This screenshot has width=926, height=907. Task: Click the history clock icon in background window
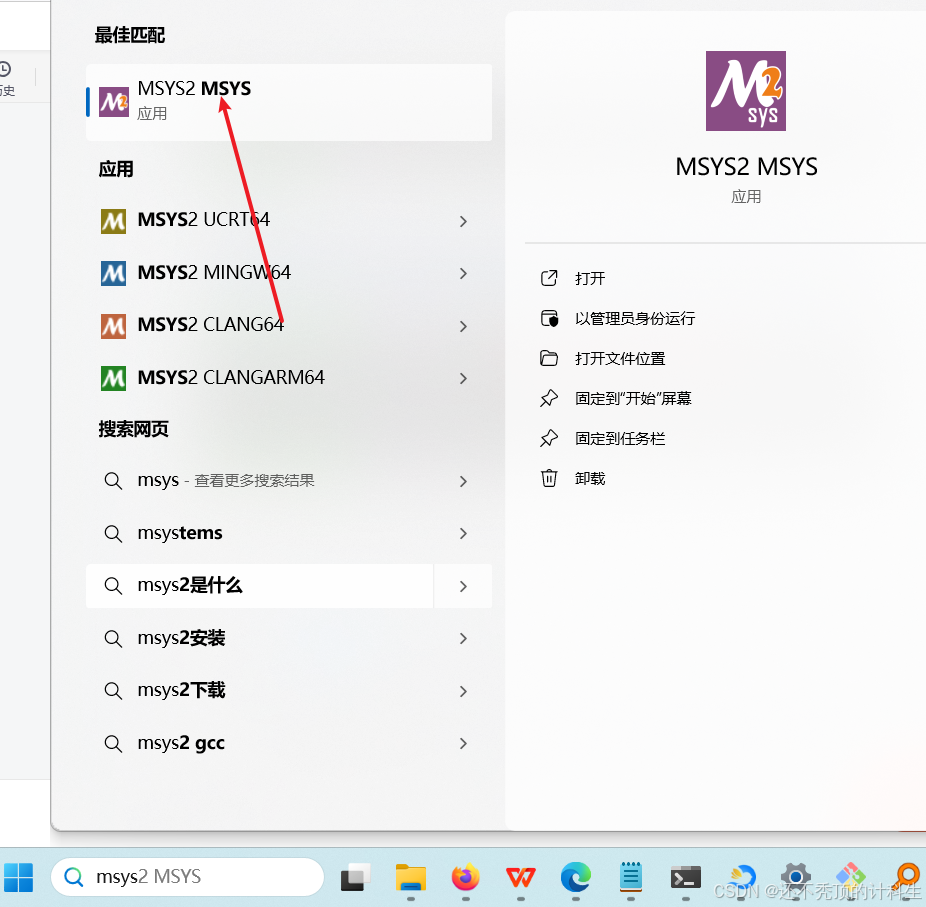(x=5, y=70)
